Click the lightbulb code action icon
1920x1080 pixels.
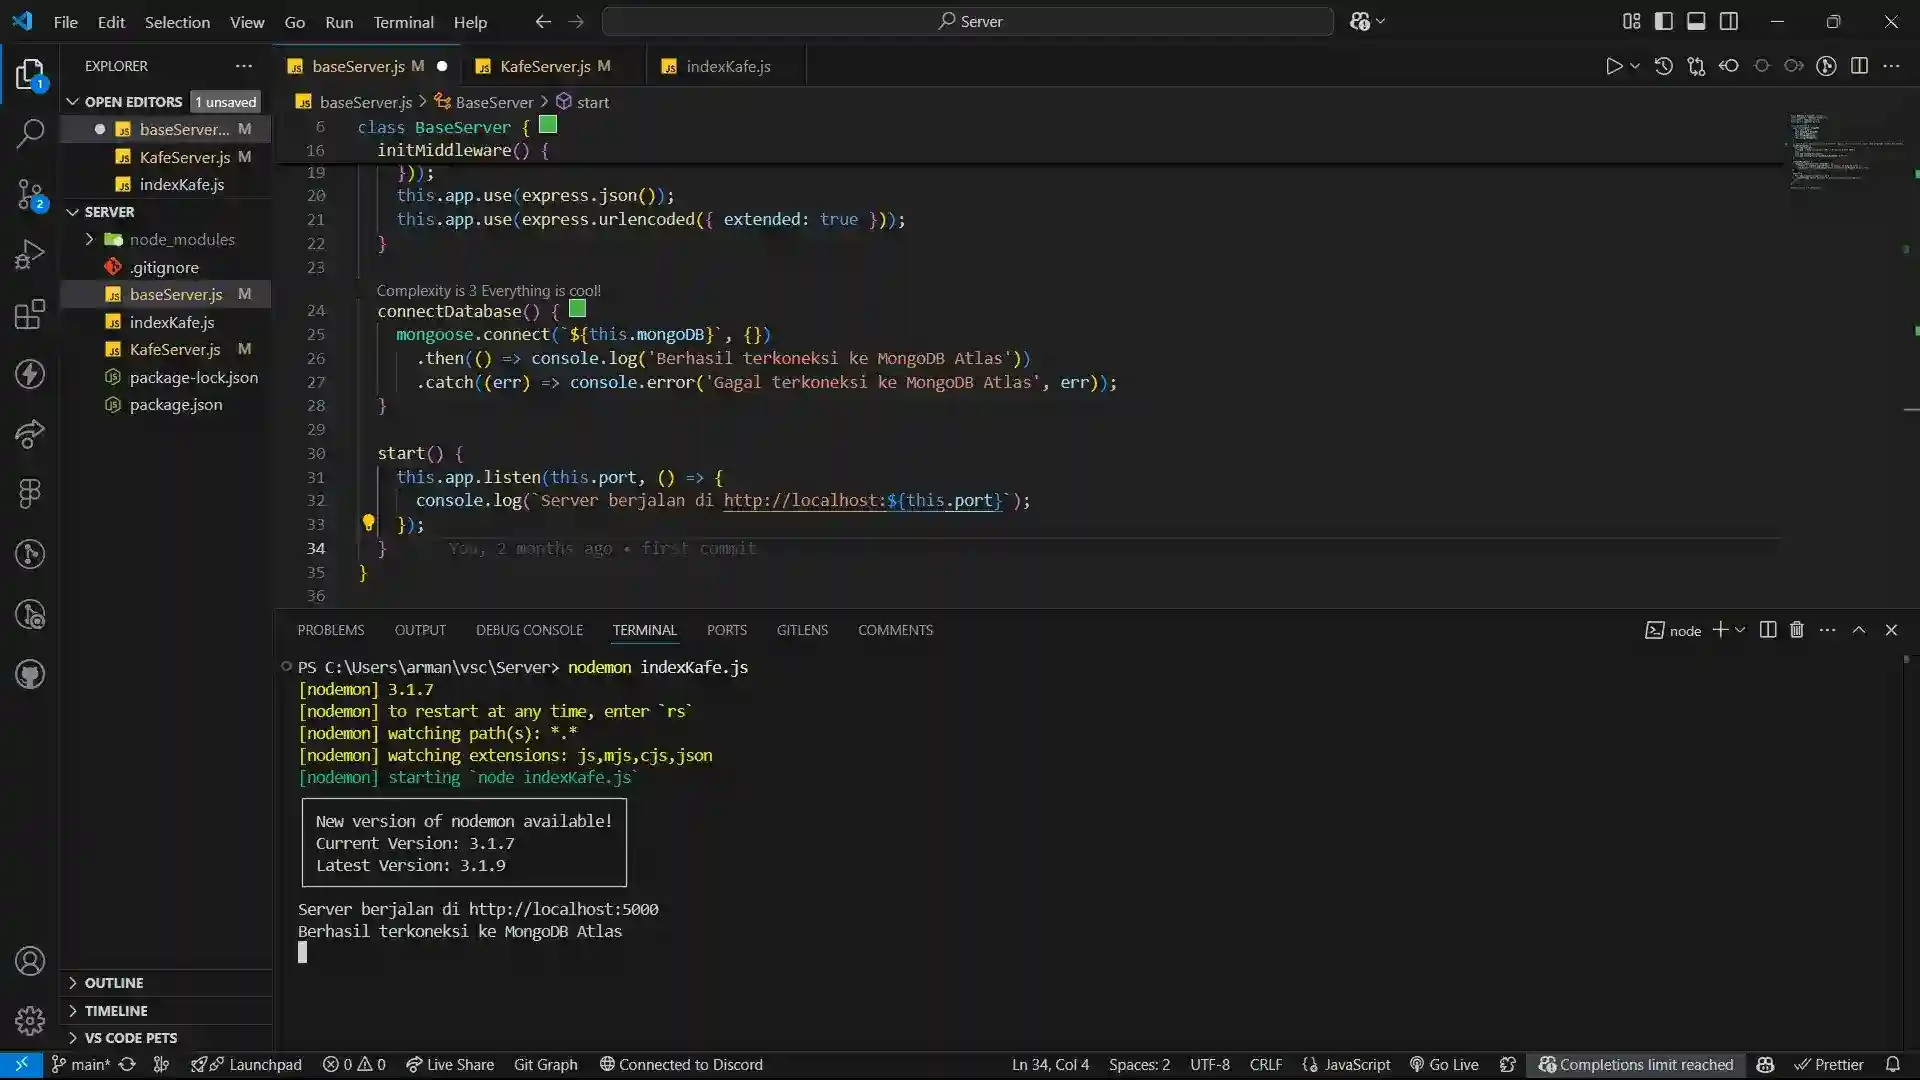368,522
